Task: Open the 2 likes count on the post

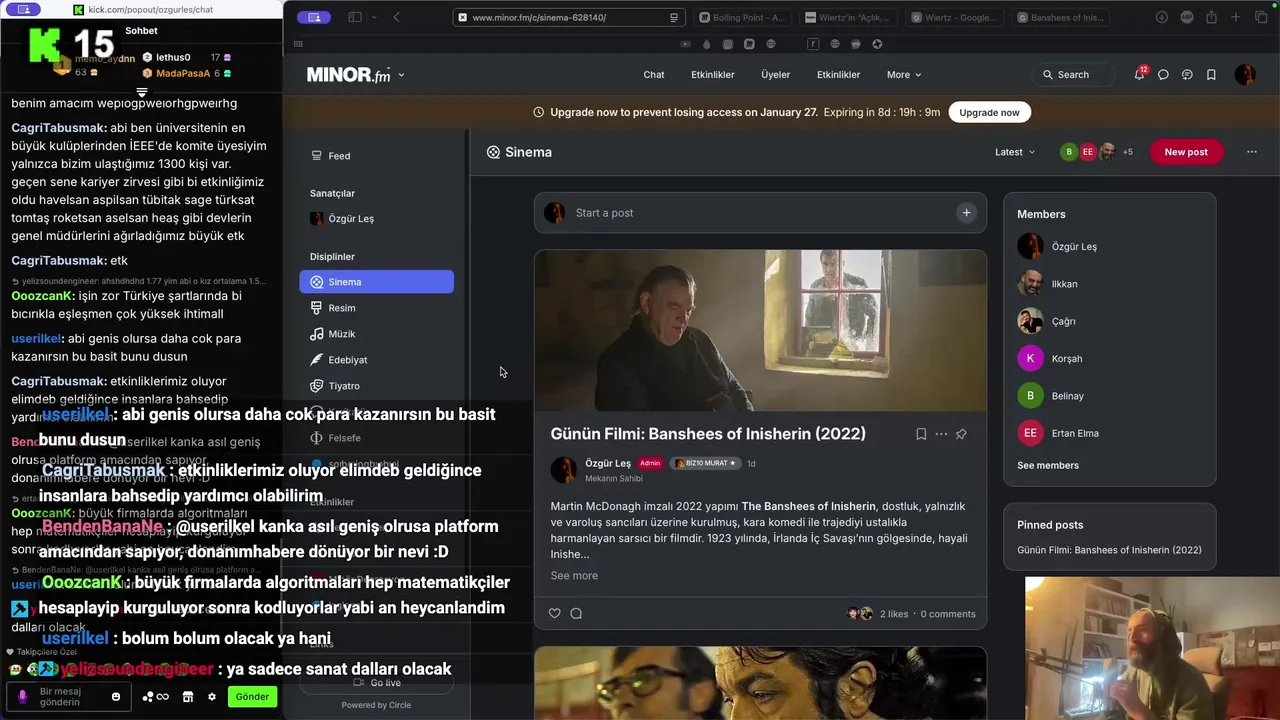Action: (894, 614)
